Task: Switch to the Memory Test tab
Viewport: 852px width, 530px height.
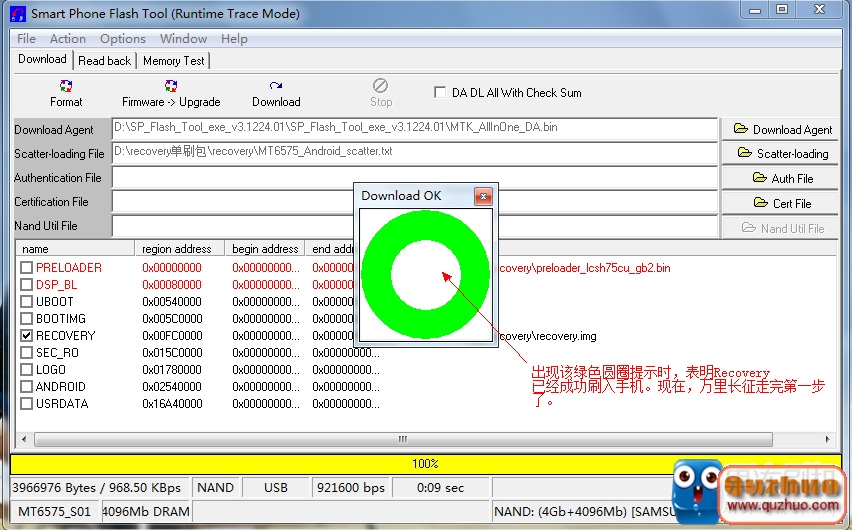Action: point(173,61)
